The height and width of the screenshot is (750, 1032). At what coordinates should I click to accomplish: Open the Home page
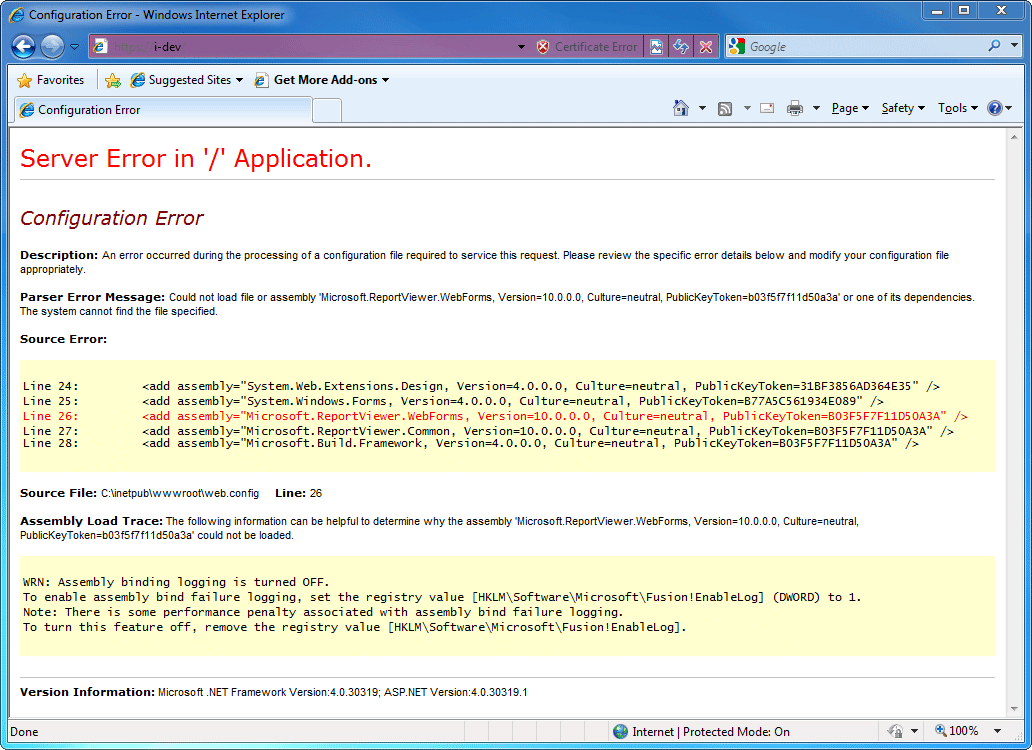pos(679,108)
